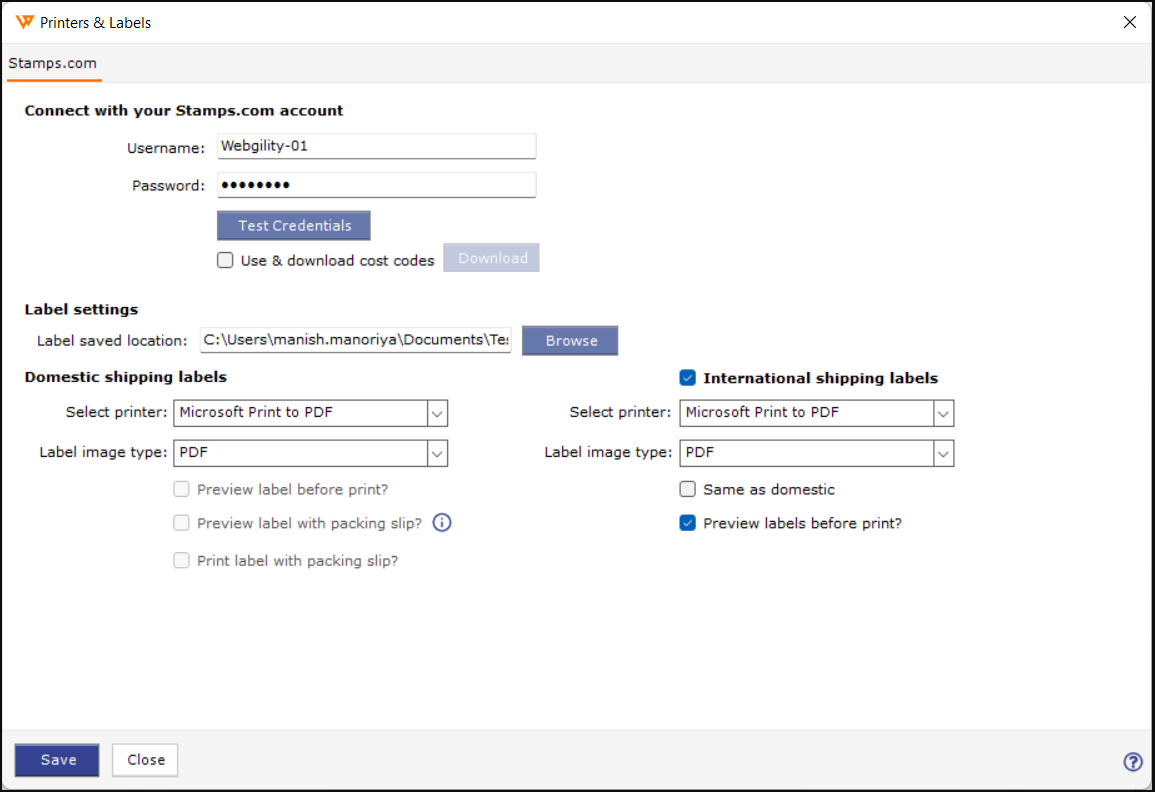Click into the Username field
Image resolution: width=1155 pixels, height=792 pixels.
pyautogui.click(x=376, y=146)
